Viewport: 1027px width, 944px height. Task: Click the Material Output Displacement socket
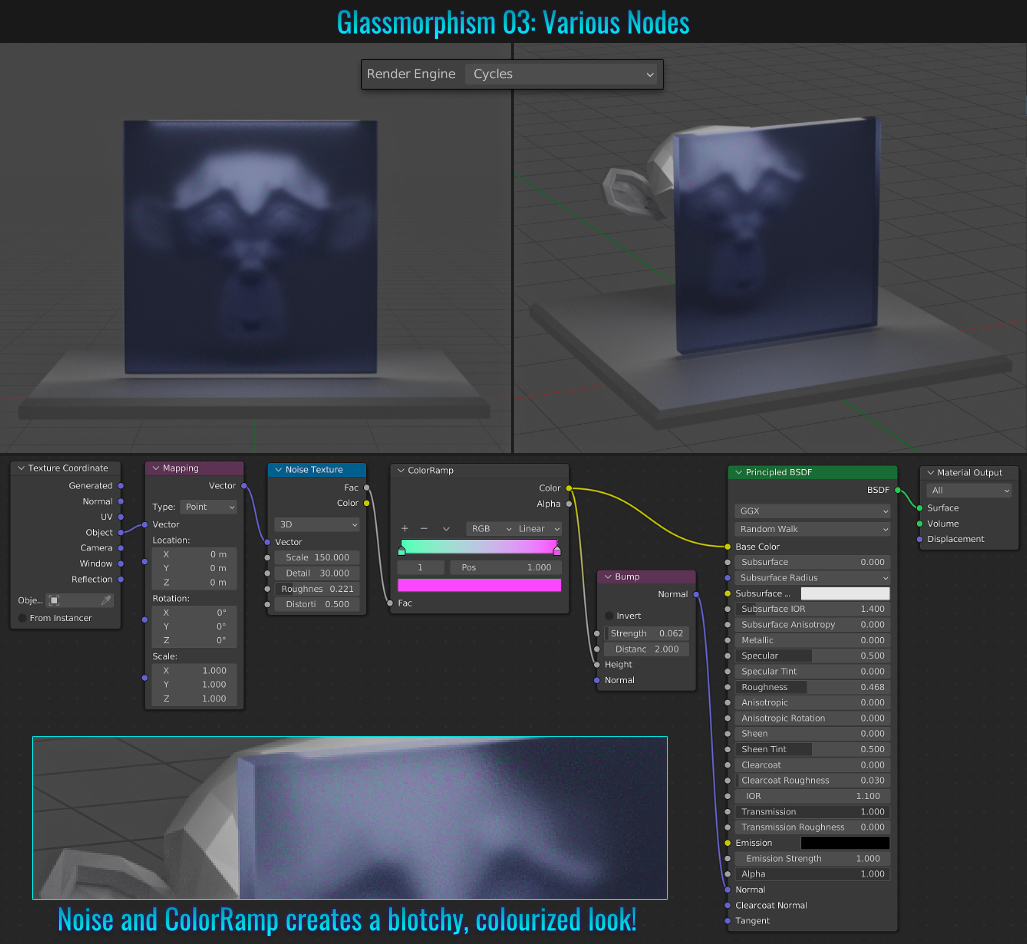coord(920,539)
